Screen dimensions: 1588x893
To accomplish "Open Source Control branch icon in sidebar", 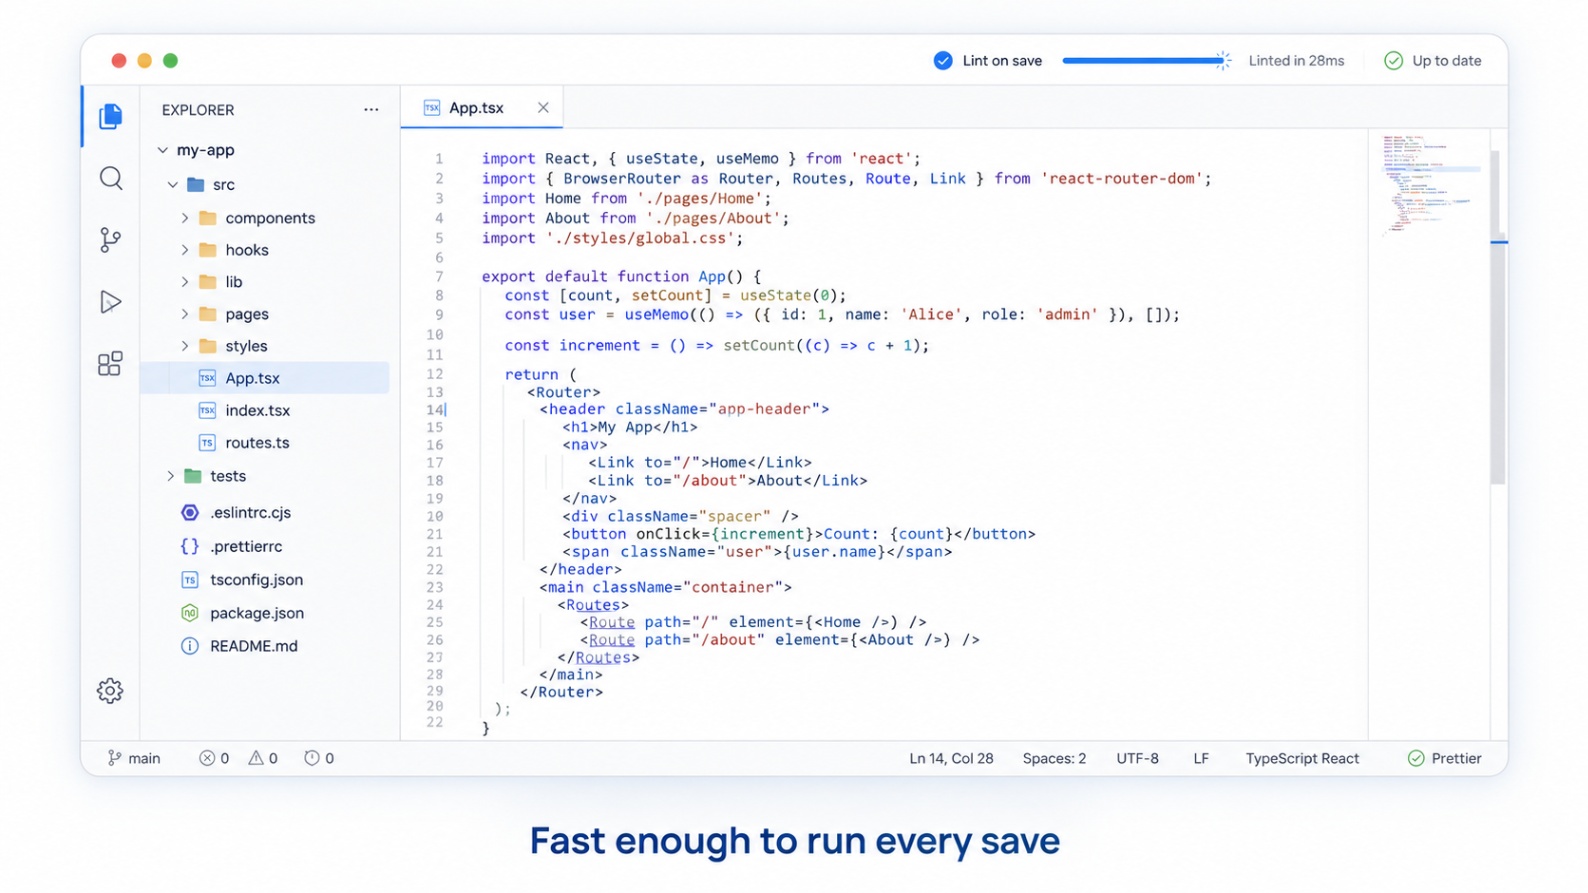I will click(x=111, y=240).
